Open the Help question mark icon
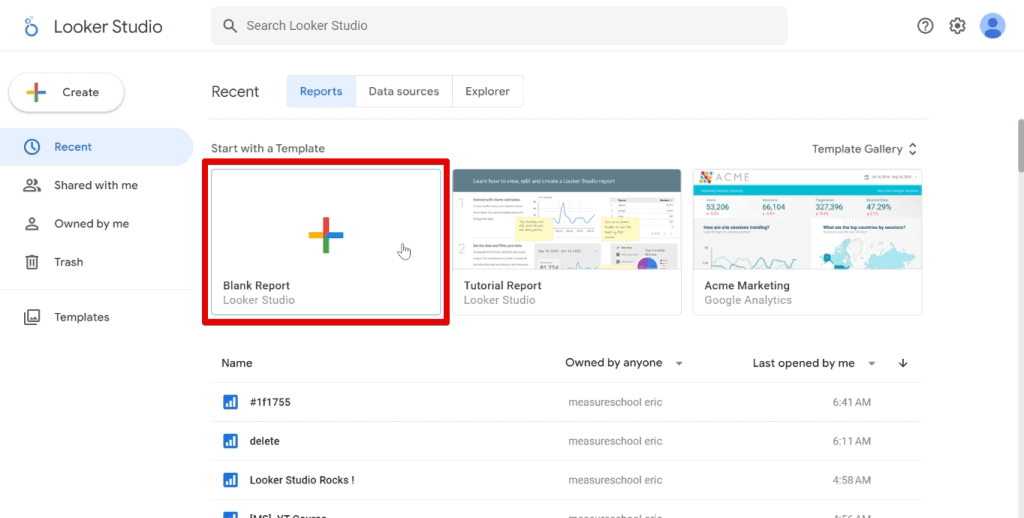Image resolution: width=1024 pixels, height=518 pixels. click(x=925, y=25)
